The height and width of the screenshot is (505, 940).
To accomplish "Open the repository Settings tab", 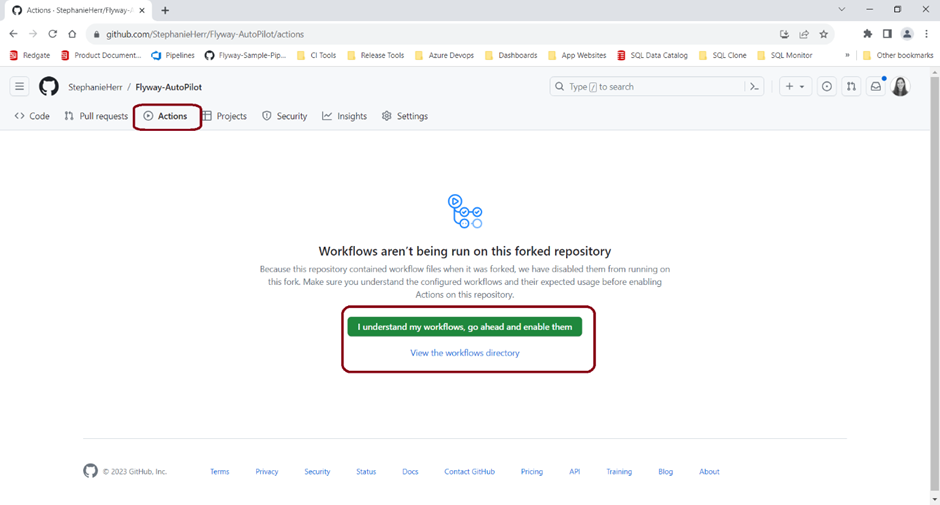I will click(x=404, y=116).
